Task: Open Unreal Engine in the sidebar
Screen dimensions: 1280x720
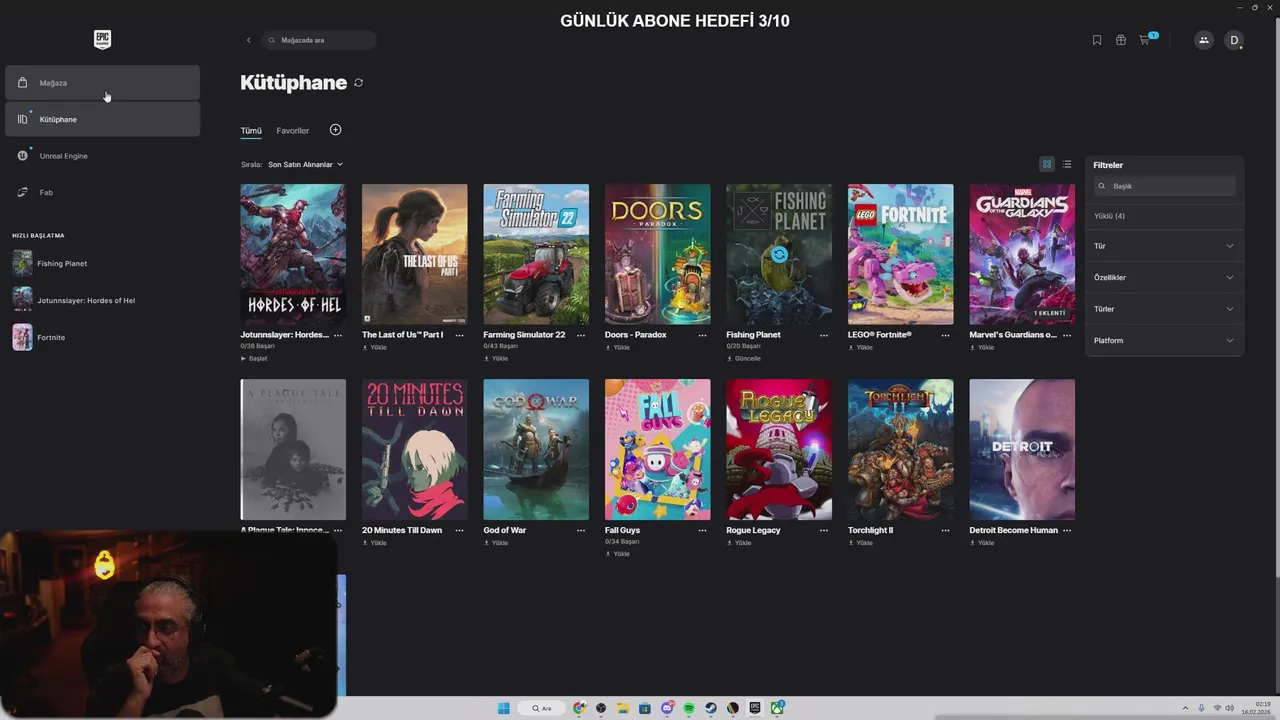Action: point(102,156)
